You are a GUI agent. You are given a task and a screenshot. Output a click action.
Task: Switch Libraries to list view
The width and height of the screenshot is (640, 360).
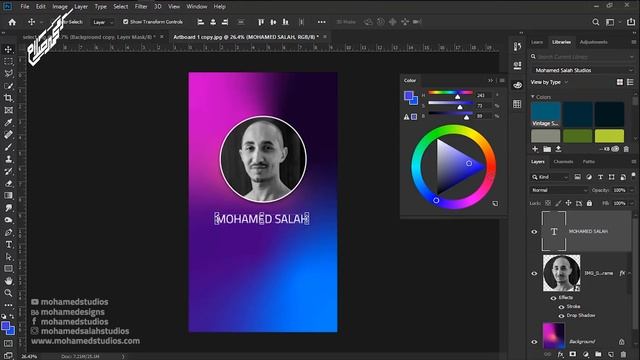point(630,82)
